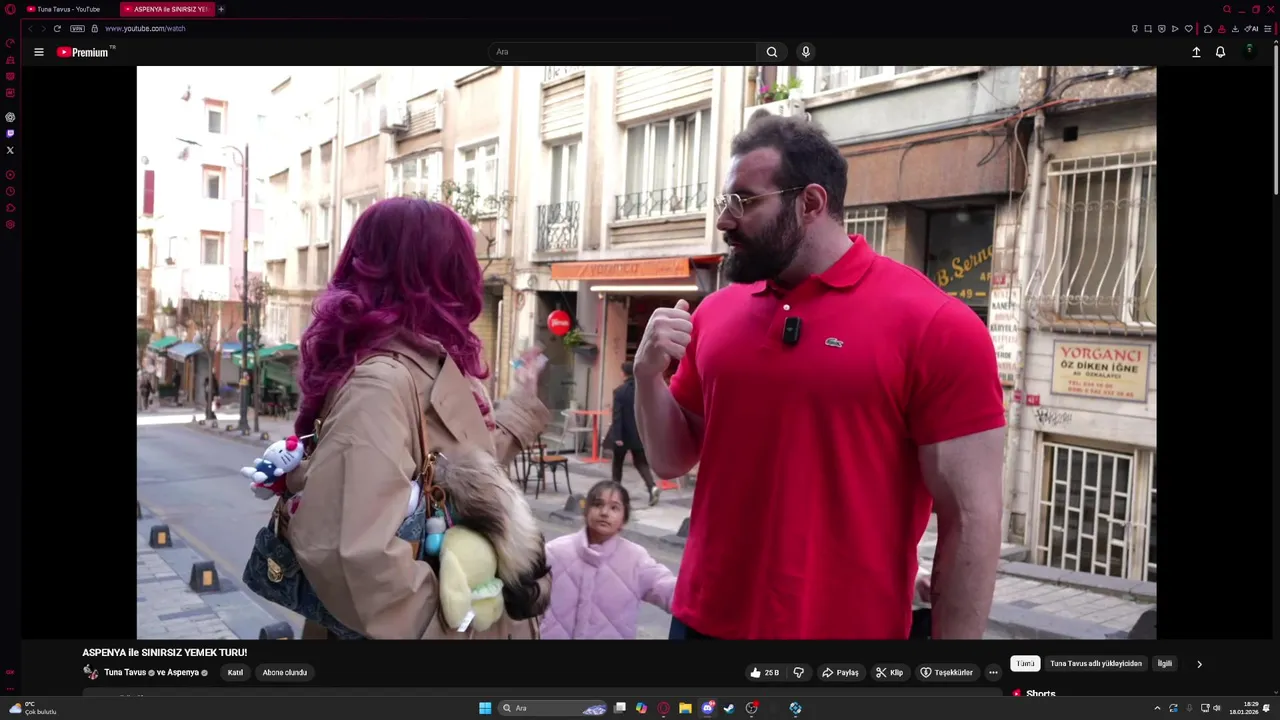
Task: Go to YouTube Premium home logo
Action: [83, 52]
